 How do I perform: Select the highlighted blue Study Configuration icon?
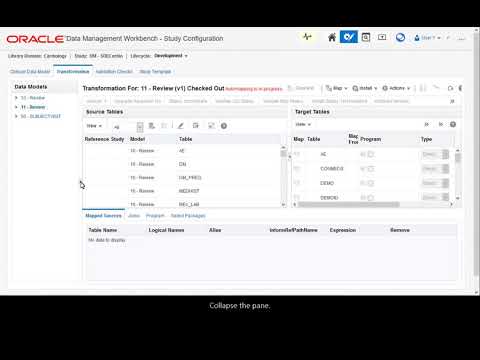pyautogui.click(x=349, y=37)
